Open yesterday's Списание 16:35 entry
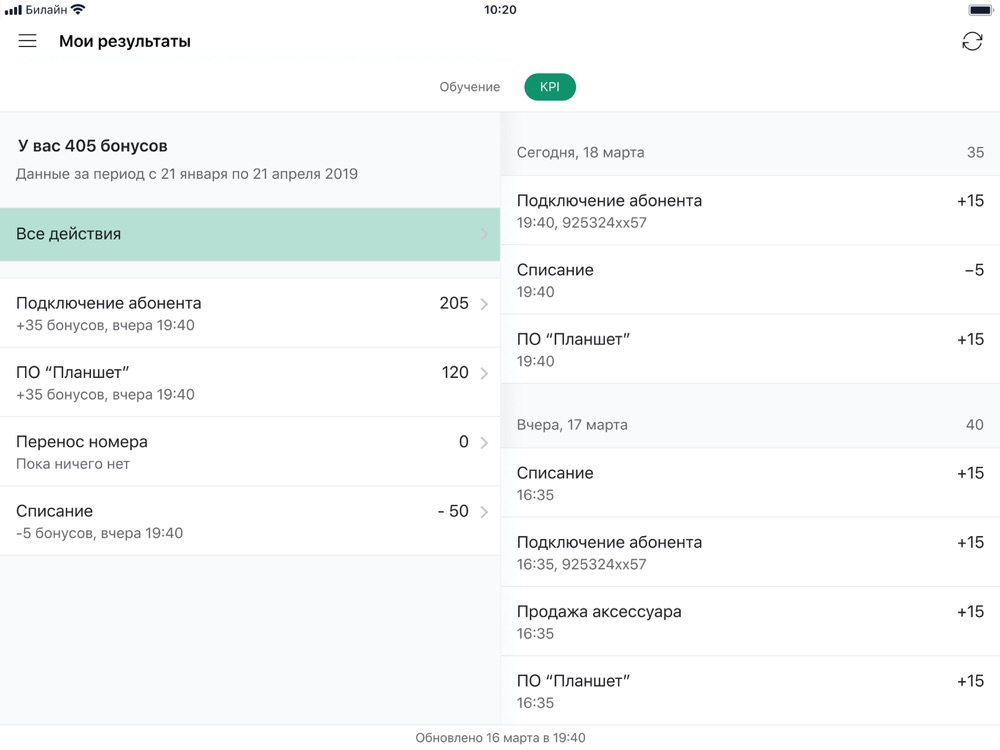This screenshot has width=1000, height=750. coord(750,483)
